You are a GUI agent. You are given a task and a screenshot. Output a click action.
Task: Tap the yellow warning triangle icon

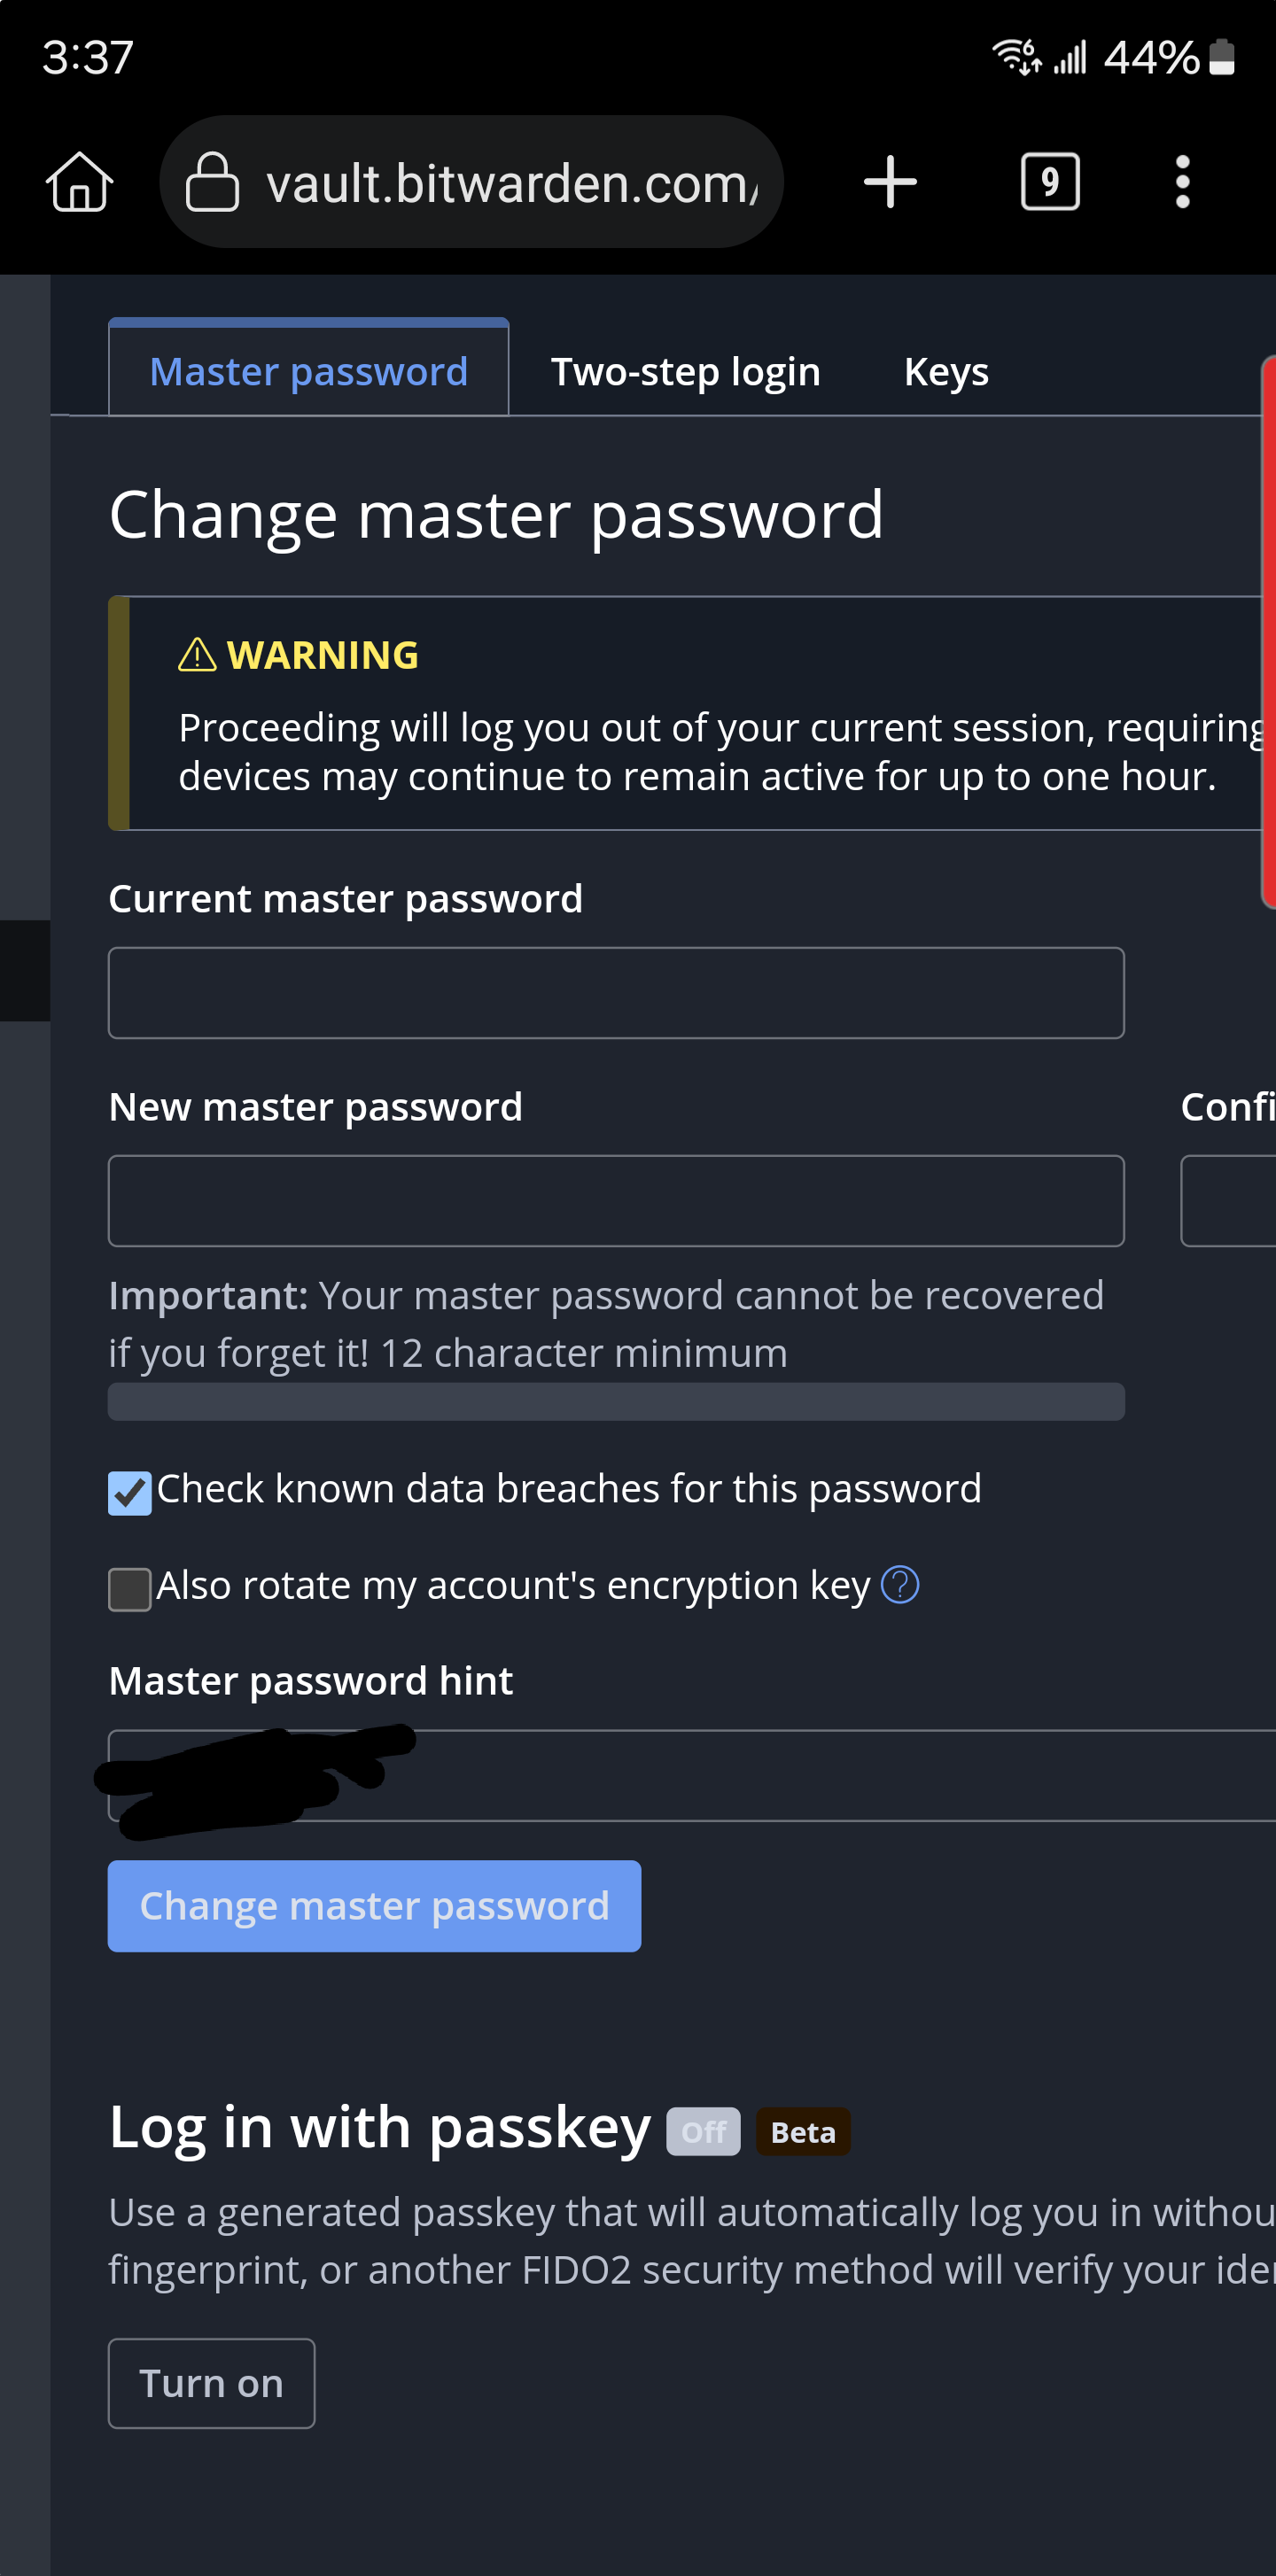[x=197, y=655]
